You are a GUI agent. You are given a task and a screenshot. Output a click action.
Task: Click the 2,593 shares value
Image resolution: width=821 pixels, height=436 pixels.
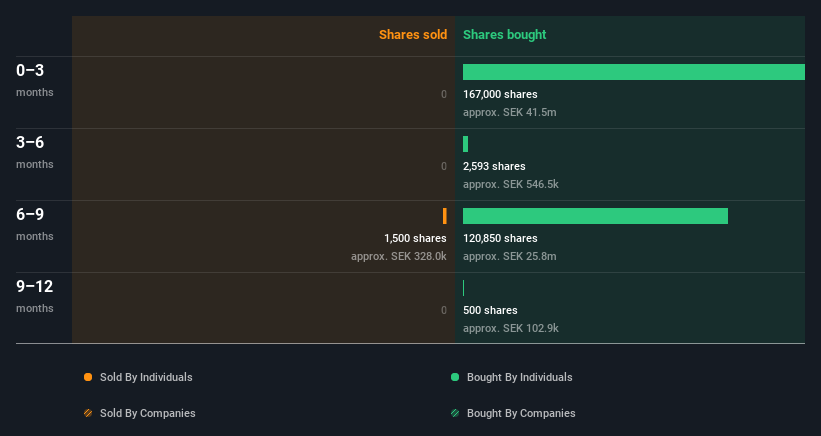click(x=494, y=166)
